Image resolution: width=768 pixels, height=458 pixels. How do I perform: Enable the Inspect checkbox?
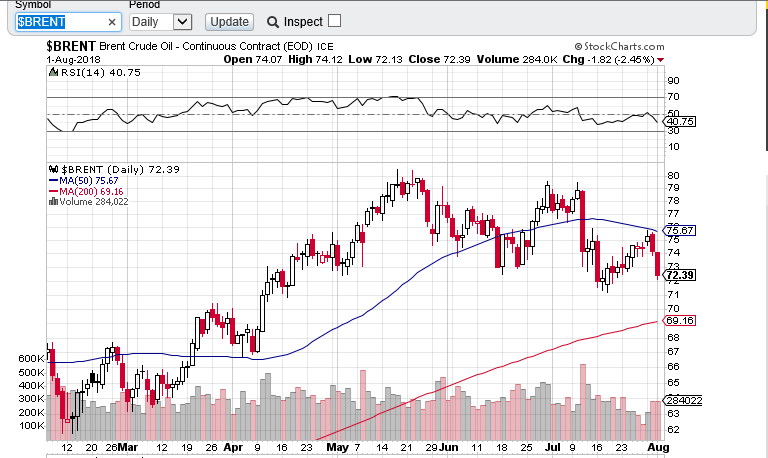335,21
